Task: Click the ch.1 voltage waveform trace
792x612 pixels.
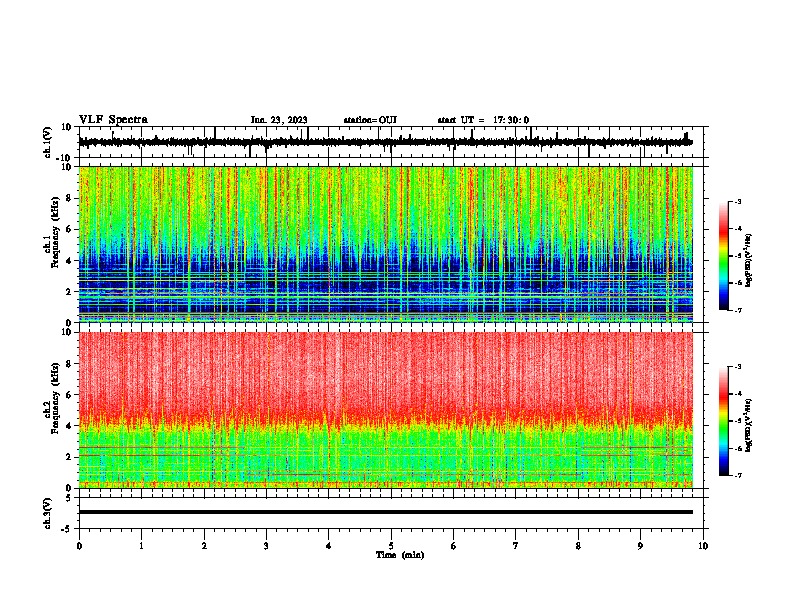Action: pyautogui.click(x=385, y=142)
